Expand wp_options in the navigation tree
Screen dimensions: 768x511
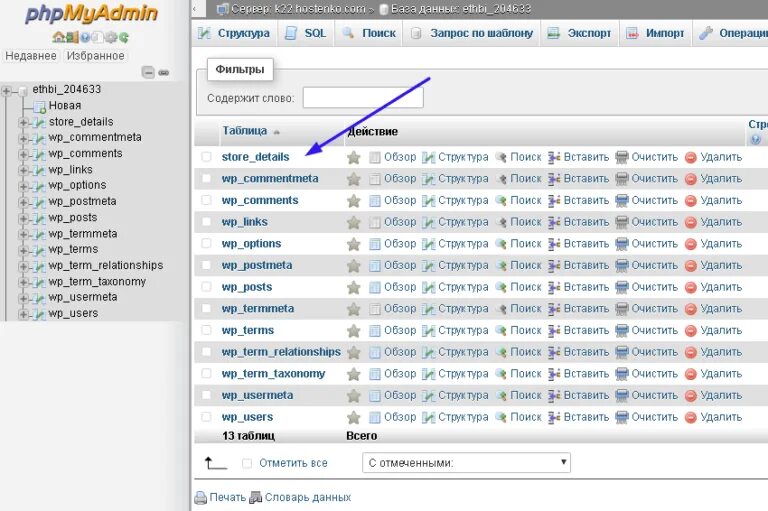[23, 186]
